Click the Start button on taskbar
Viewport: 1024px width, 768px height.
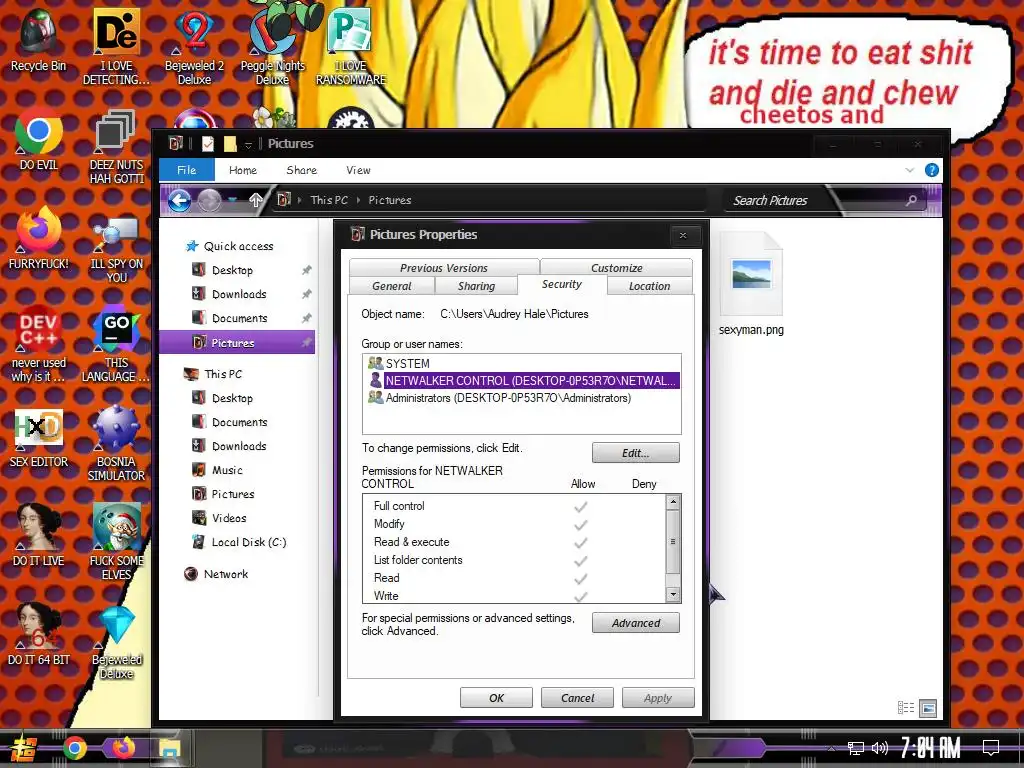(x=24, y=748)
